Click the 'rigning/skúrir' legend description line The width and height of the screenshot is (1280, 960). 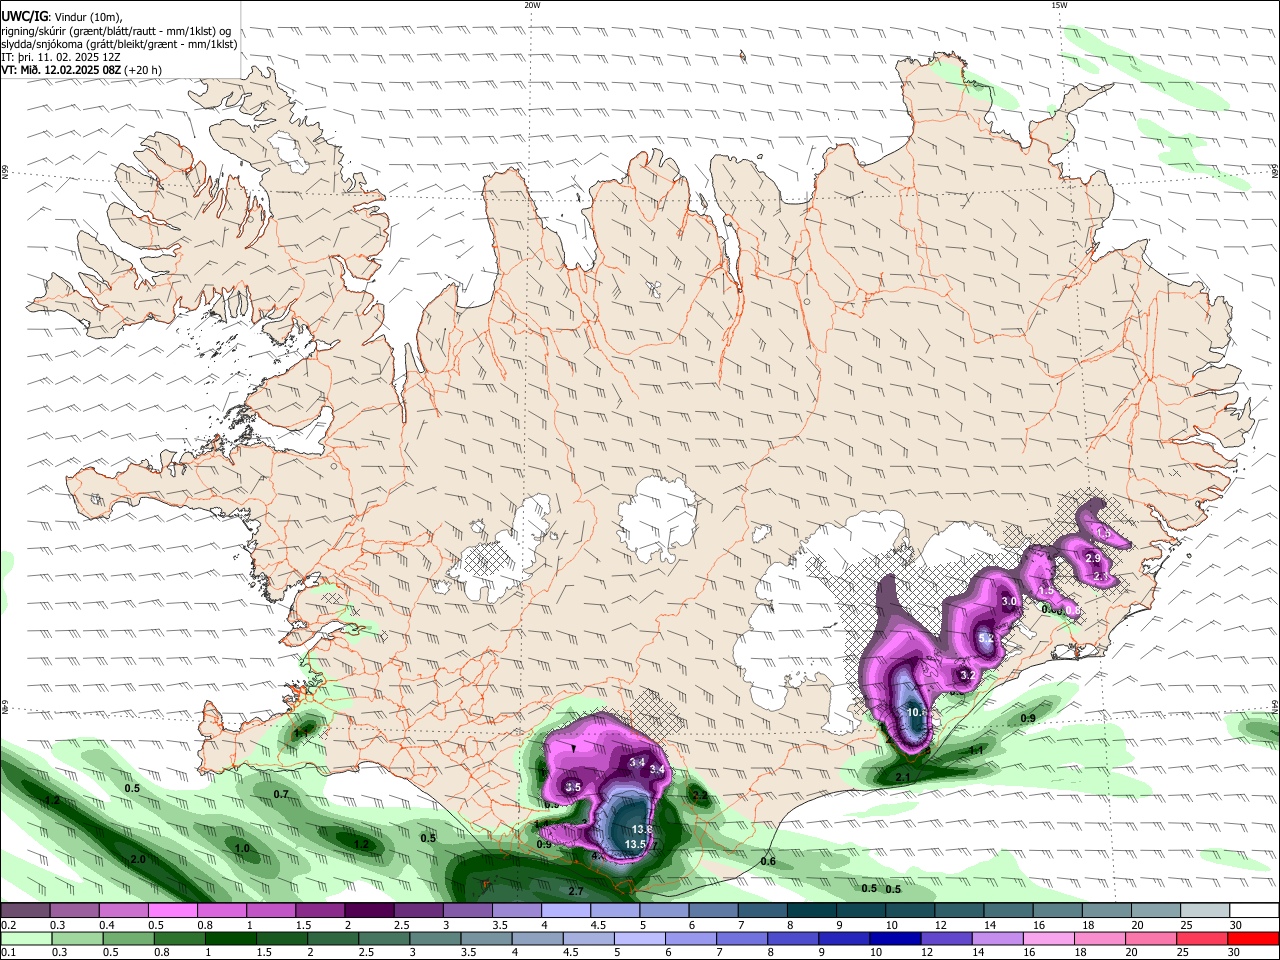tap(116, 30)
